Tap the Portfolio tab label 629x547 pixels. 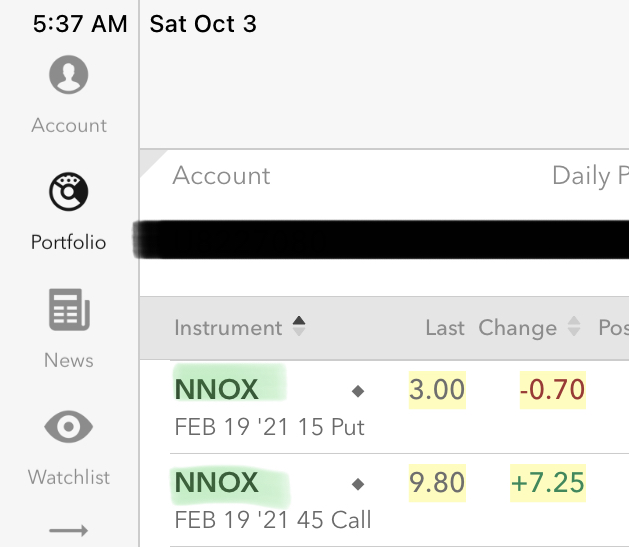point(68,243)
